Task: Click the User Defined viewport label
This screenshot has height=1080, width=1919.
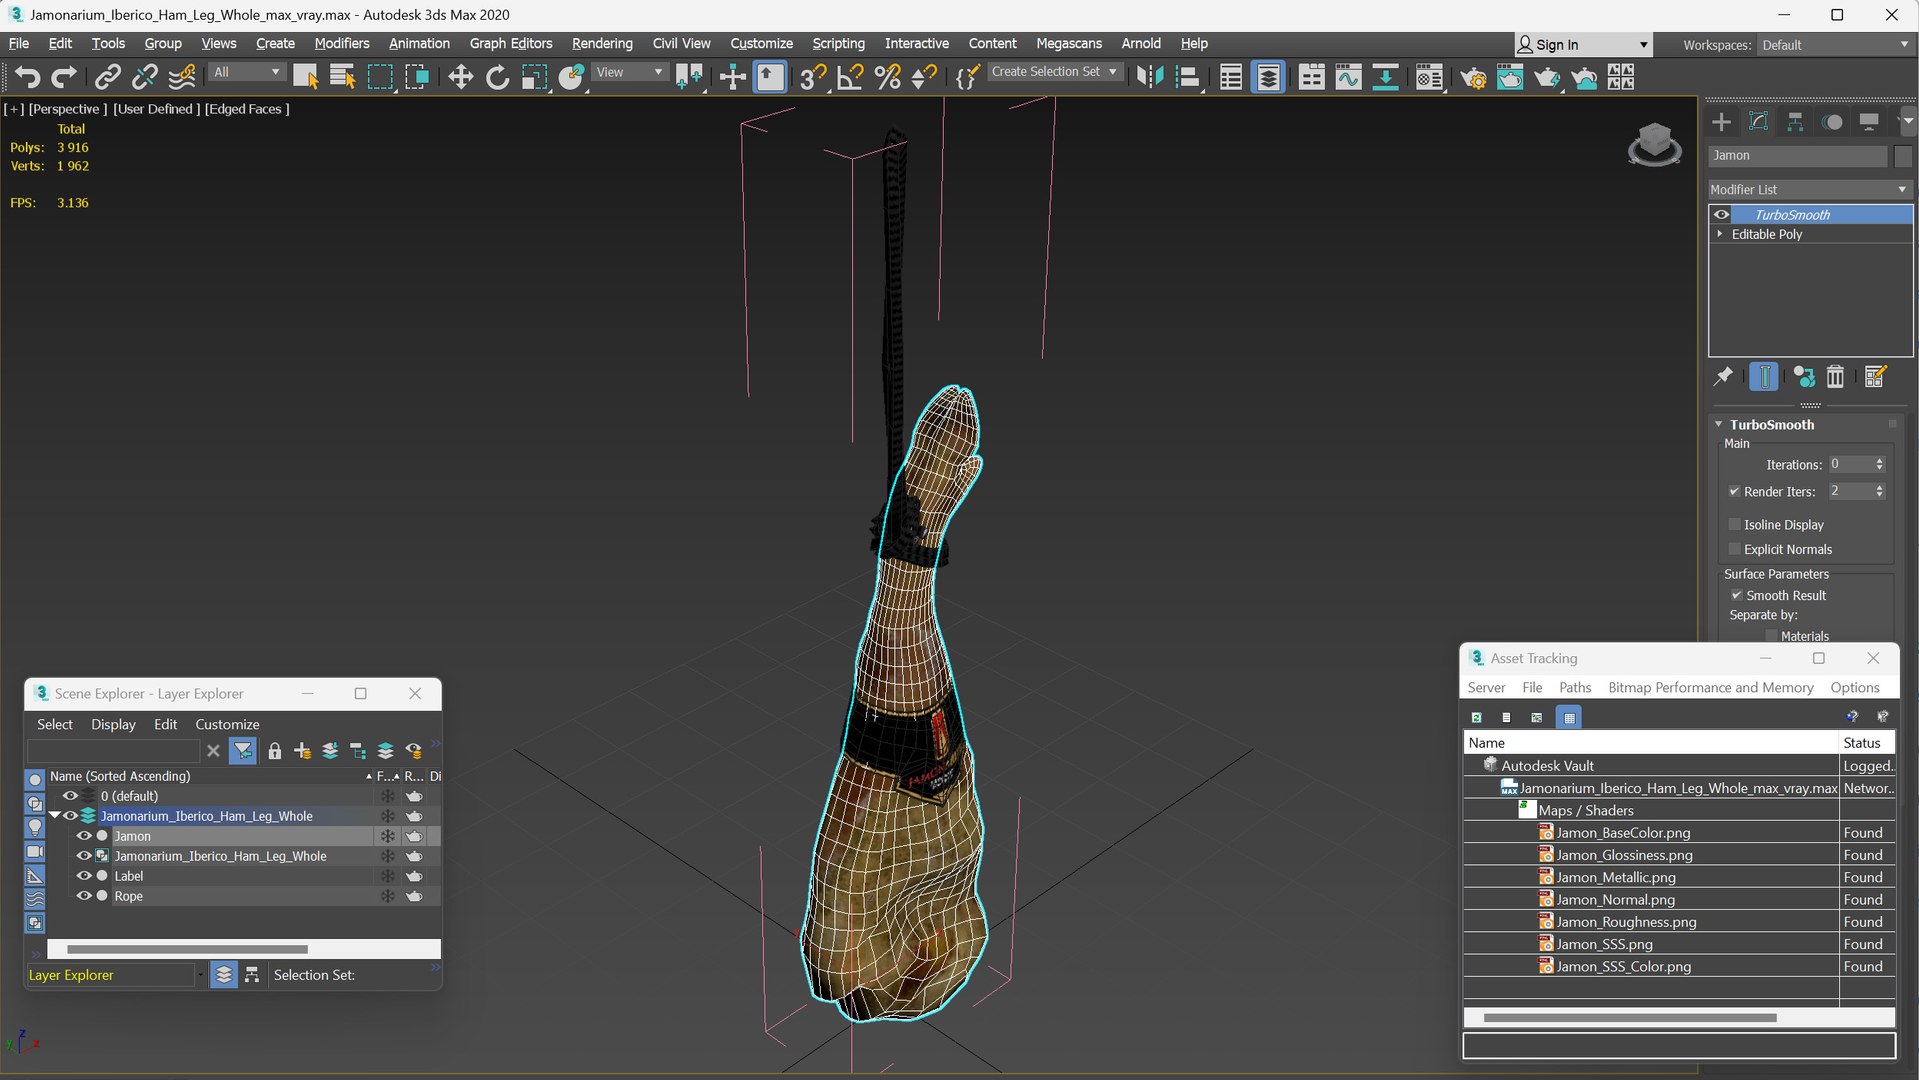Action: click(156, 109)
